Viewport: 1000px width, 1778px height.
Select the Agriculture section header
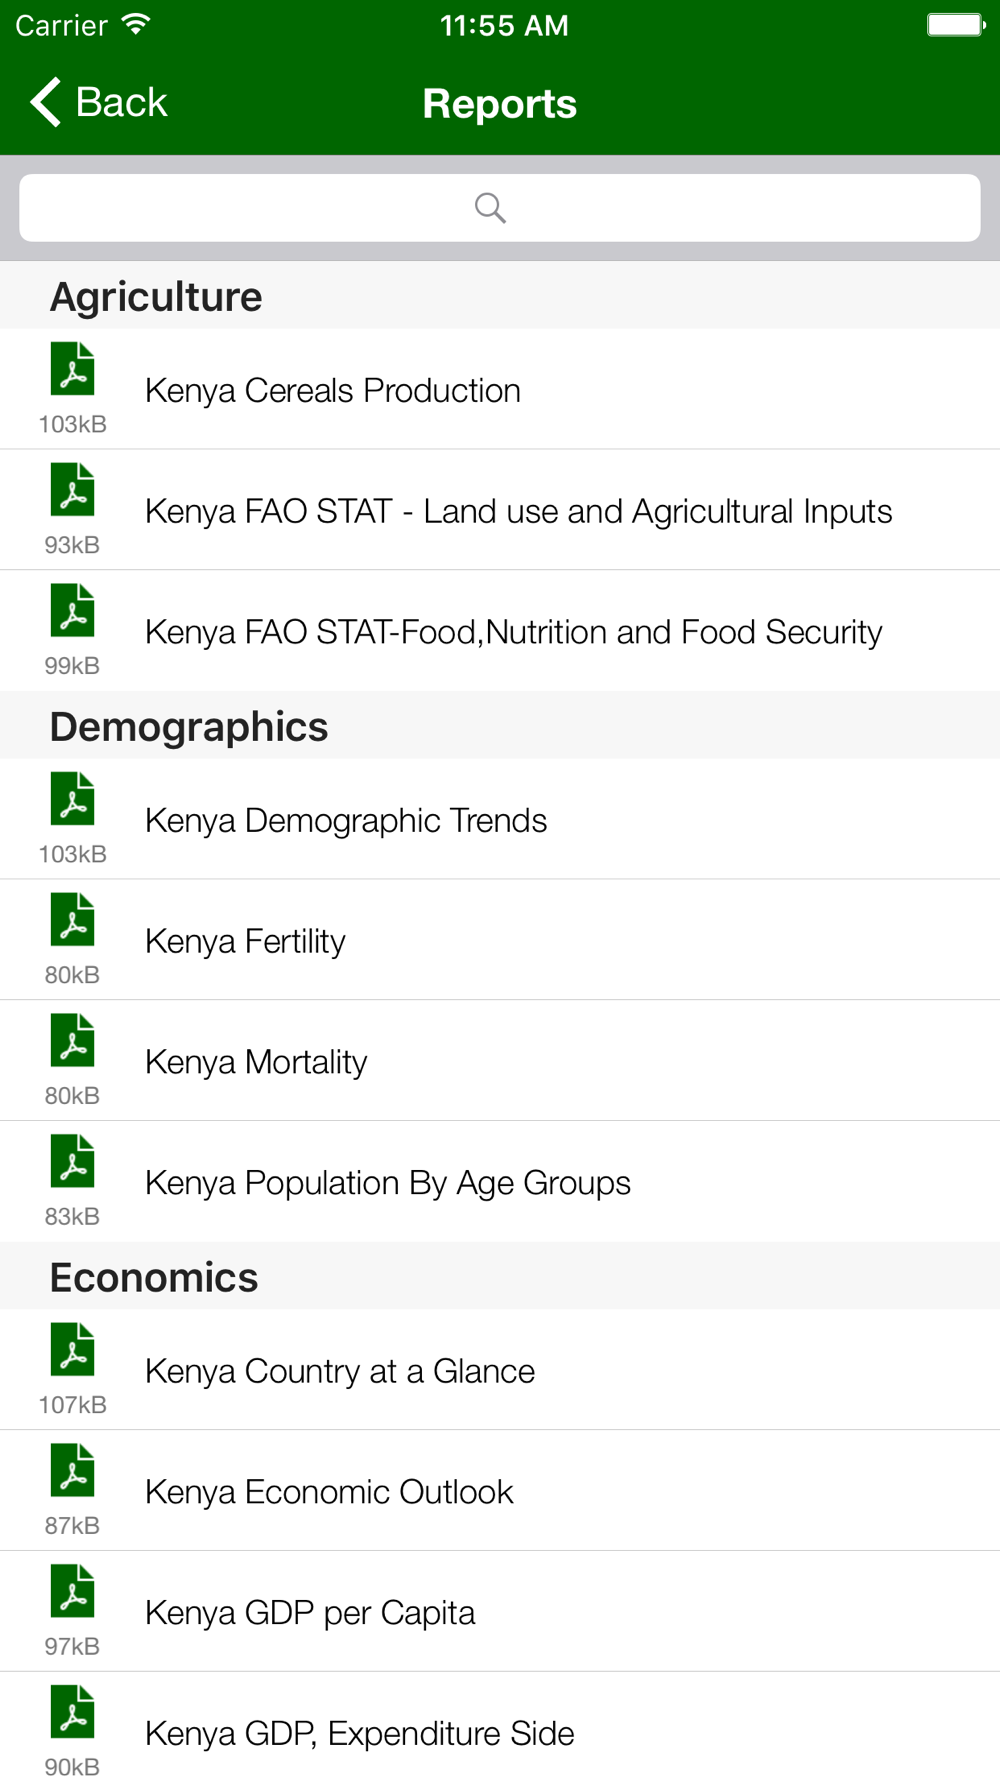click(x=156, y=297)
